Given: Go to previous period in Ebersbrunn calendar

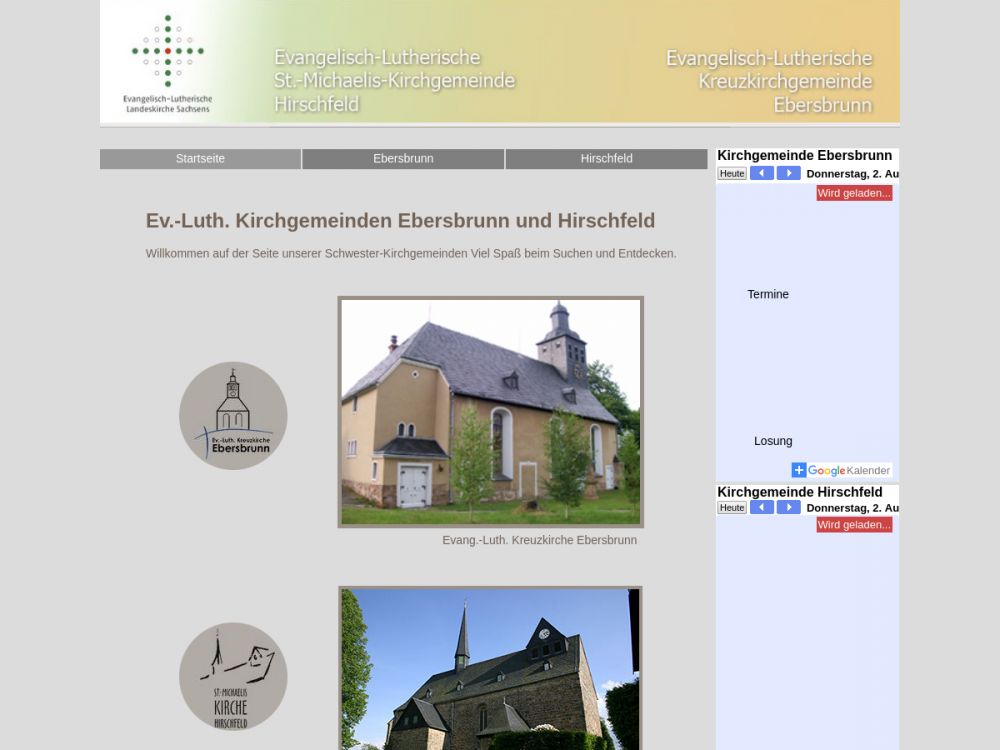Looking at the screenshot, I should coord(762,174).
